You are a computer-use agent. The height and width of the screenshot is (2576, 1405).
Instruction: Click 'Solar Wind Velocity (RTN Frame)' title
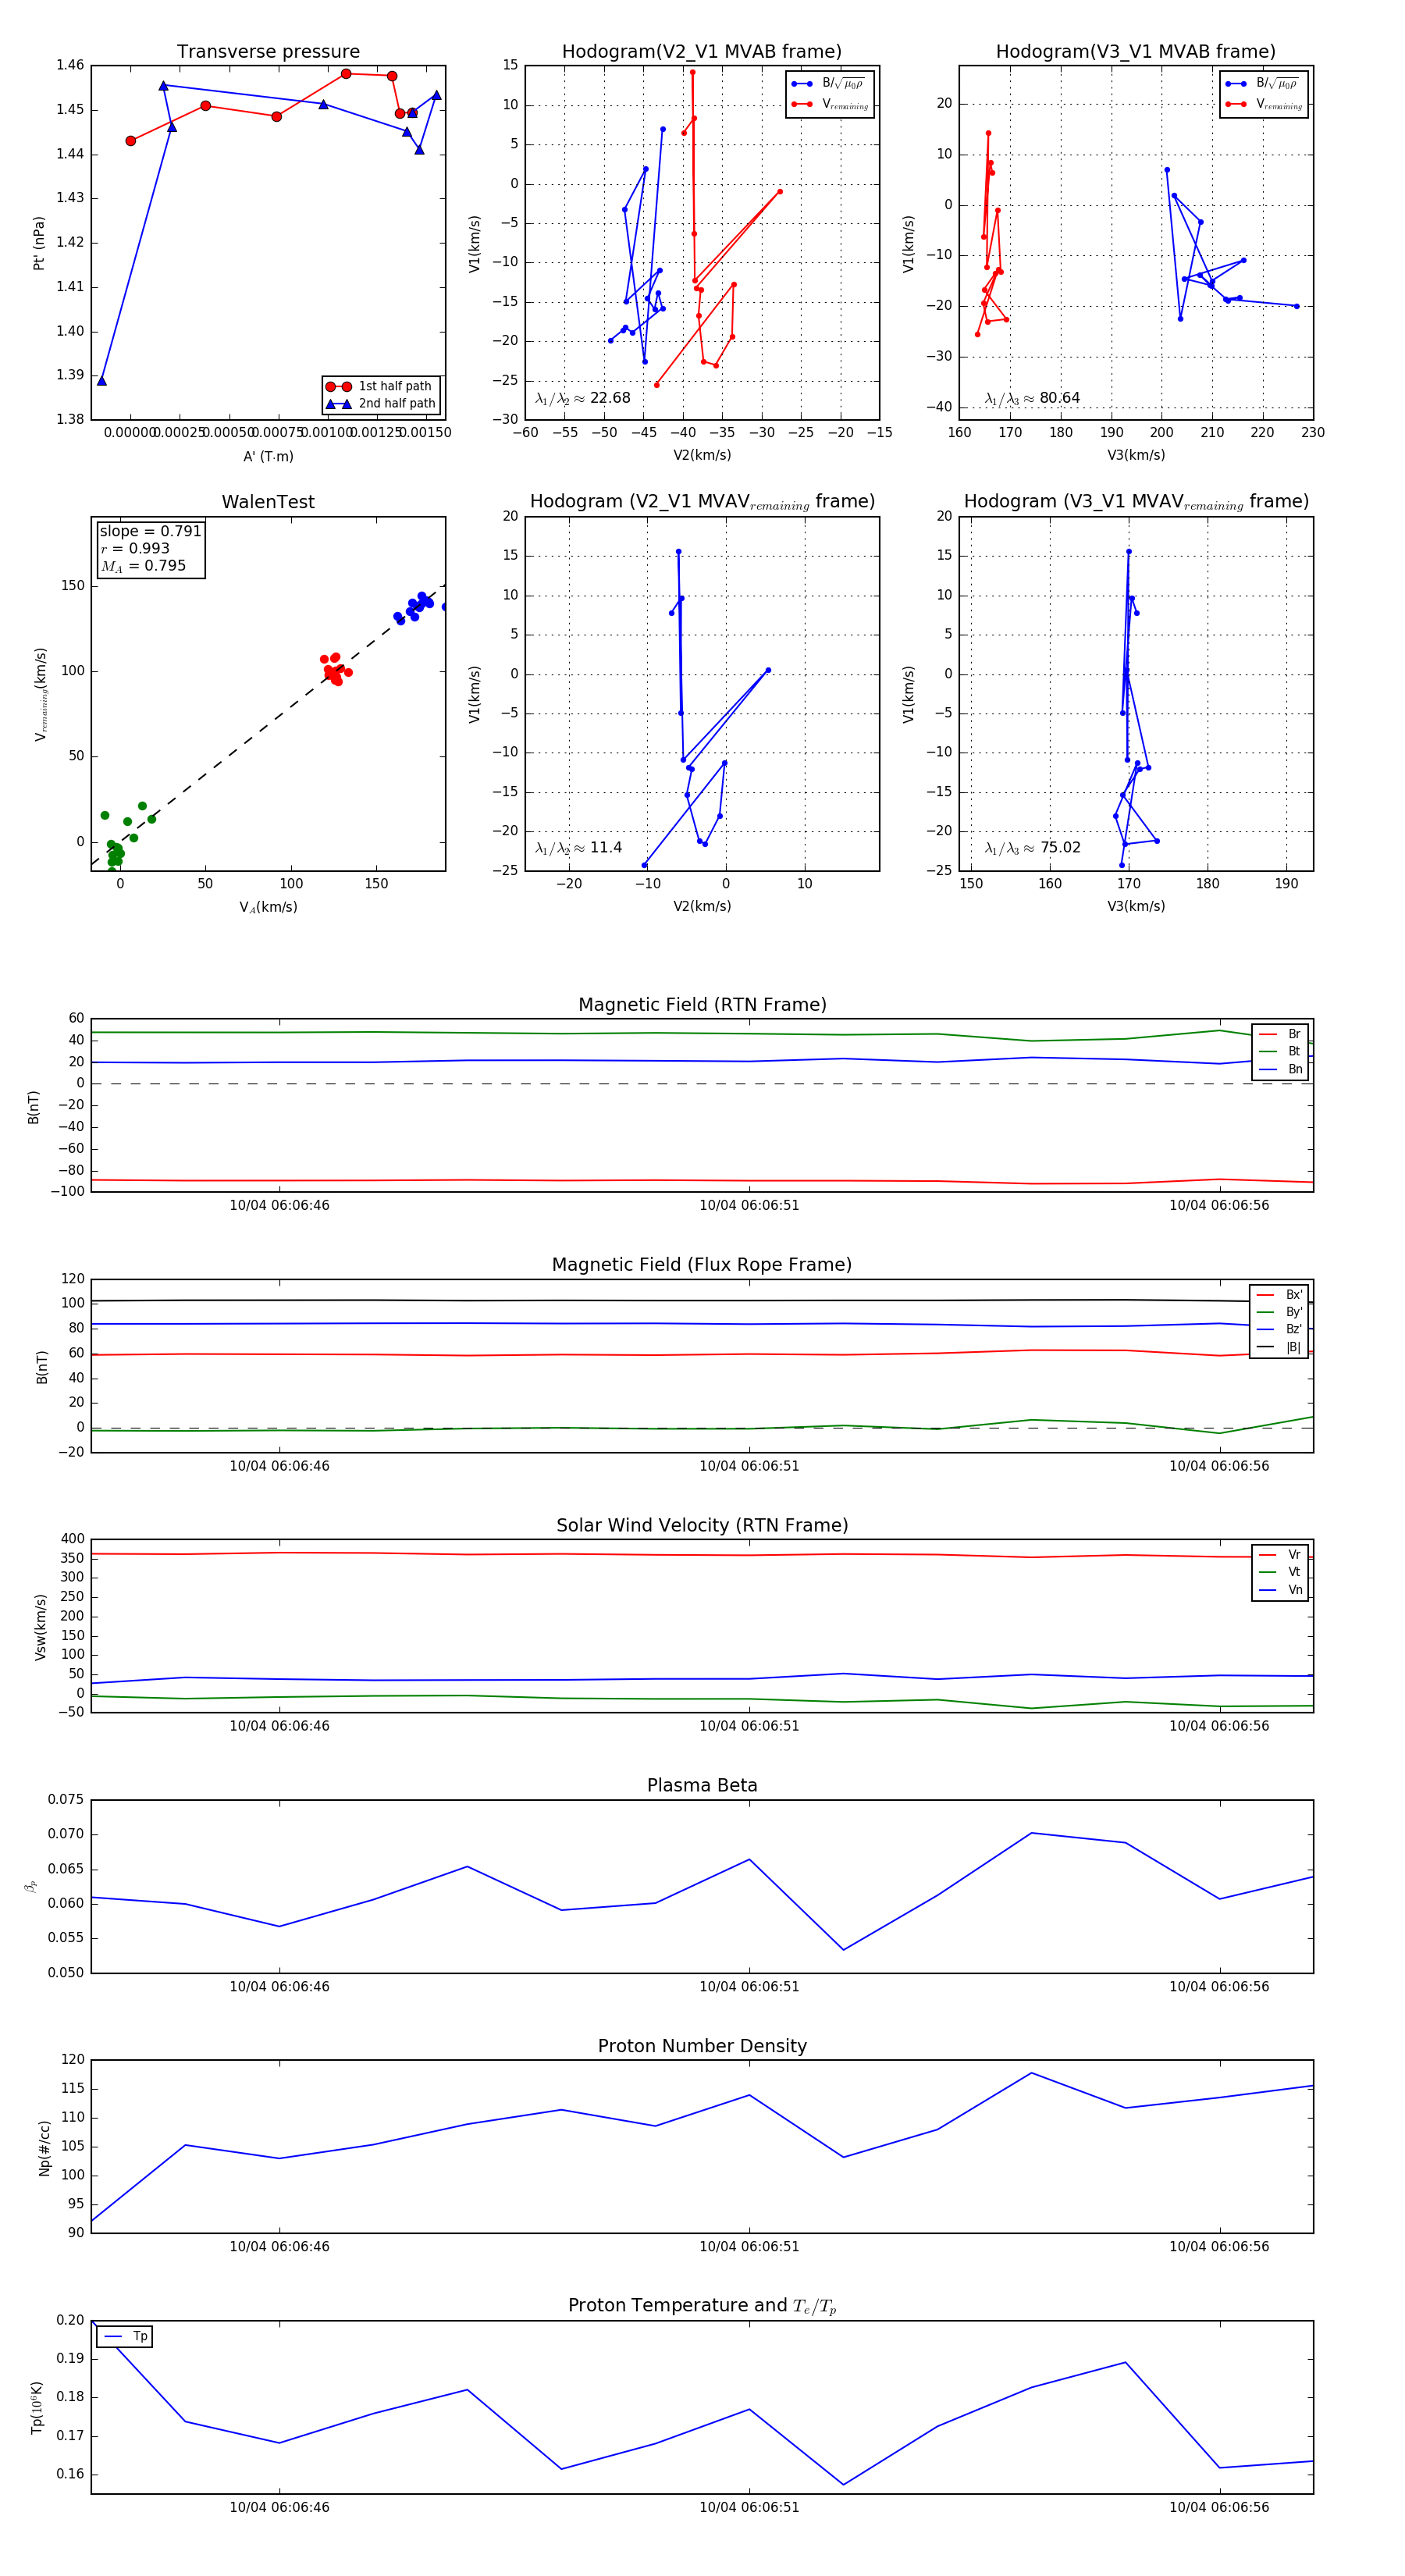(x=702, y=1525)
